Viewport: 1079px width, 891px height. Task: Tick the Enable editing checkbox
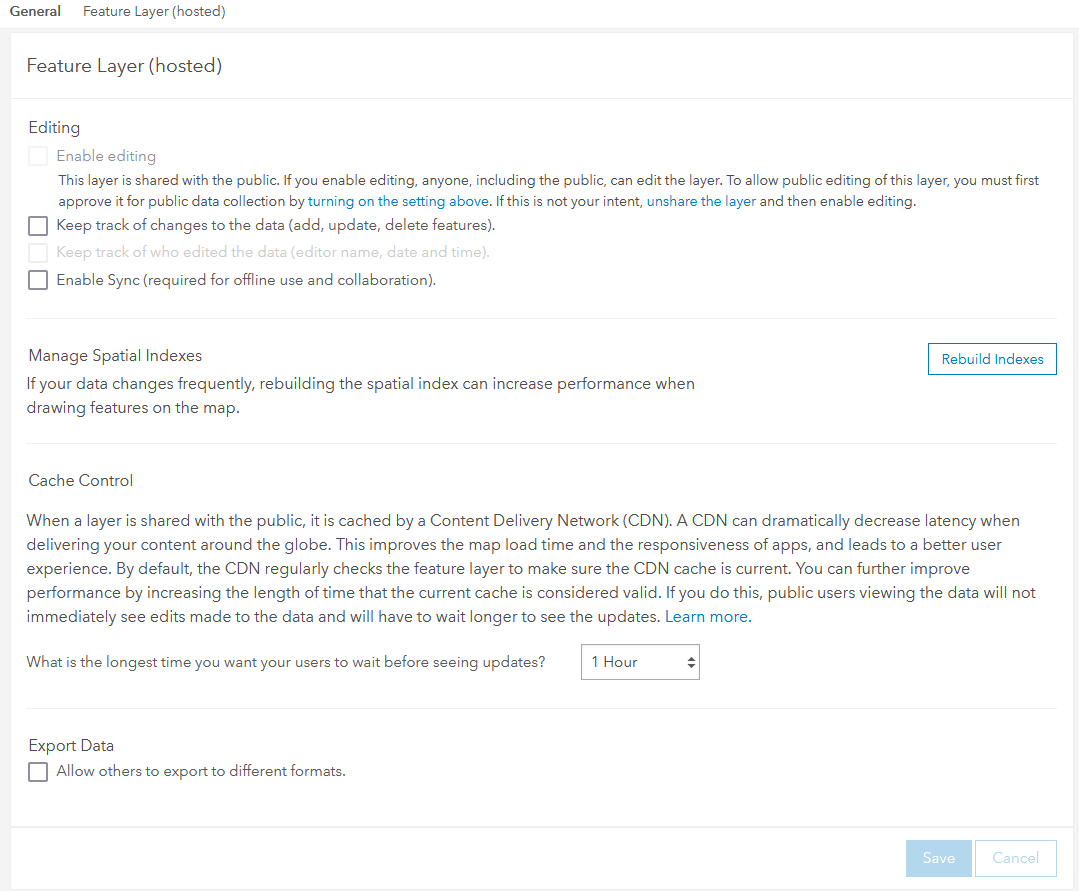point(38,156)
